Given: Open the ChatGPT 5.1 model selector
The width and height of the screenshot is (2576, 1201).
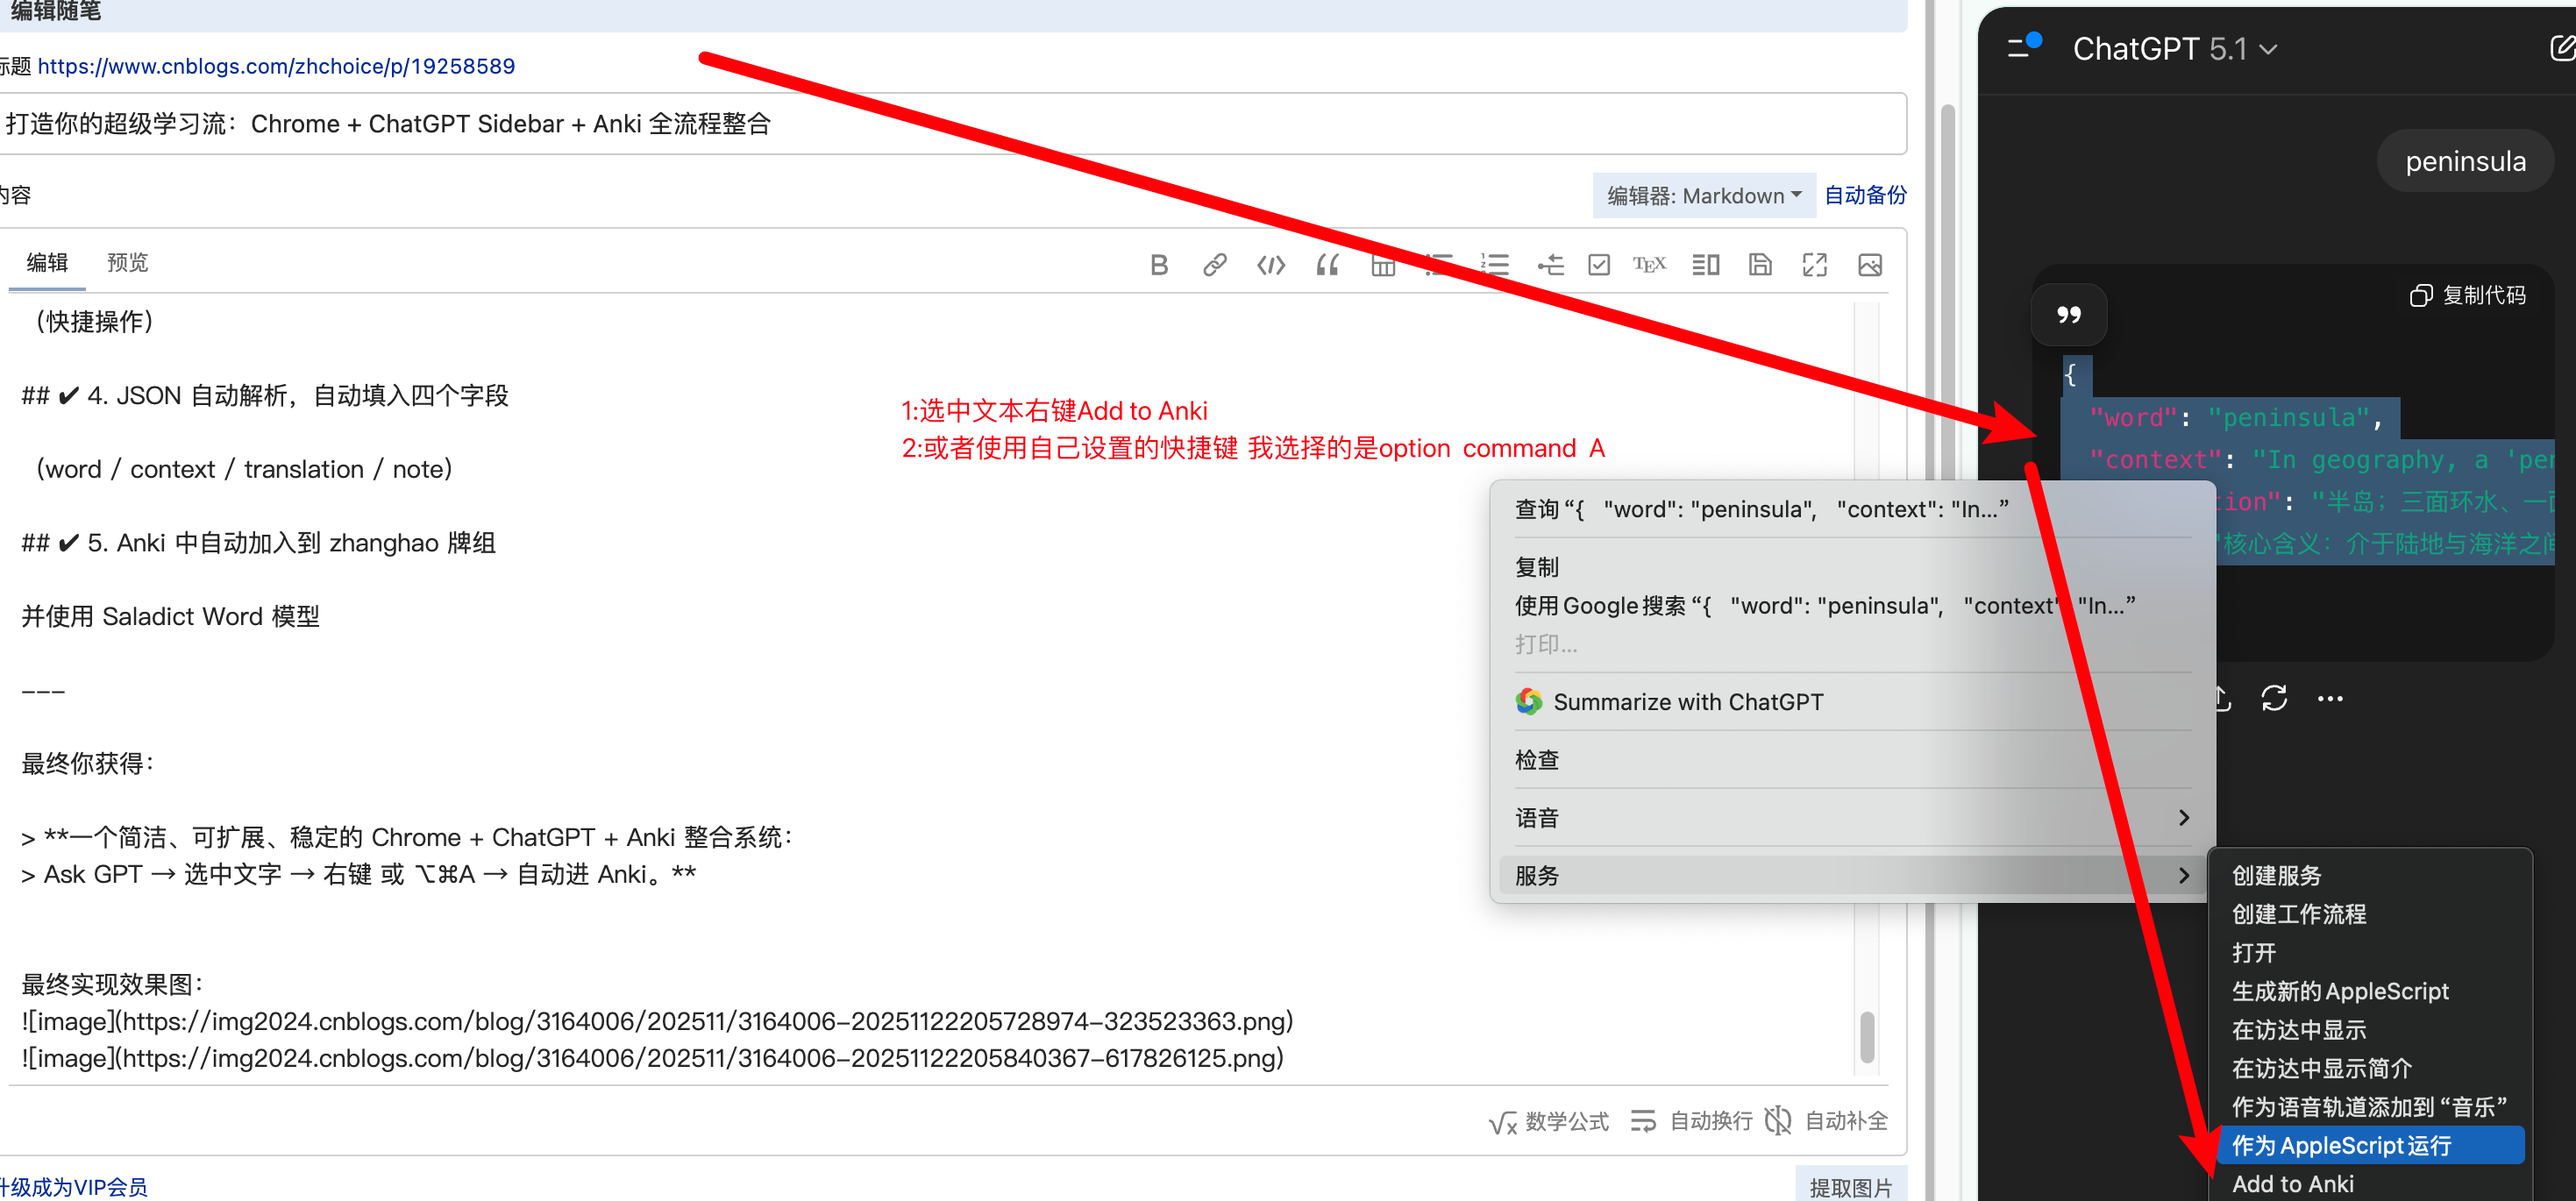Looking at the screenshot, I should pyautogui.click(x=2174, y=49).
